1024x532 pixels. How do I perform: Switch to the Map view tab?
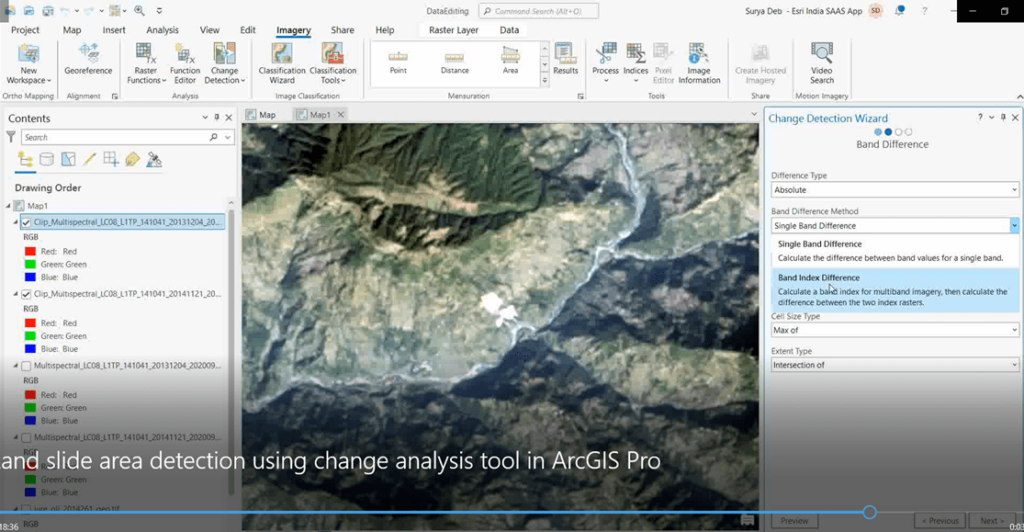261,115
